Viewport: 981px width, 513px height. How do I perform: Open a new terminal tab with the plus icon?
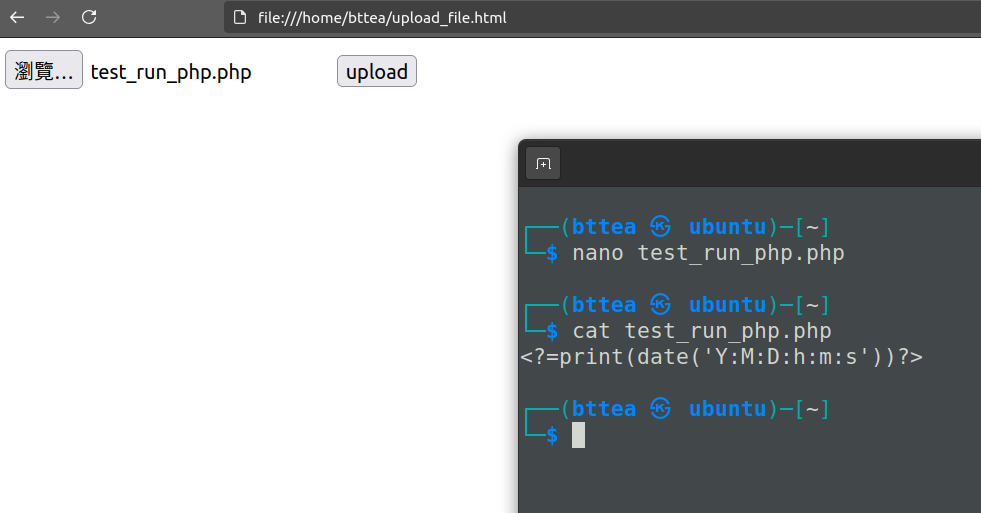(543, 164)
